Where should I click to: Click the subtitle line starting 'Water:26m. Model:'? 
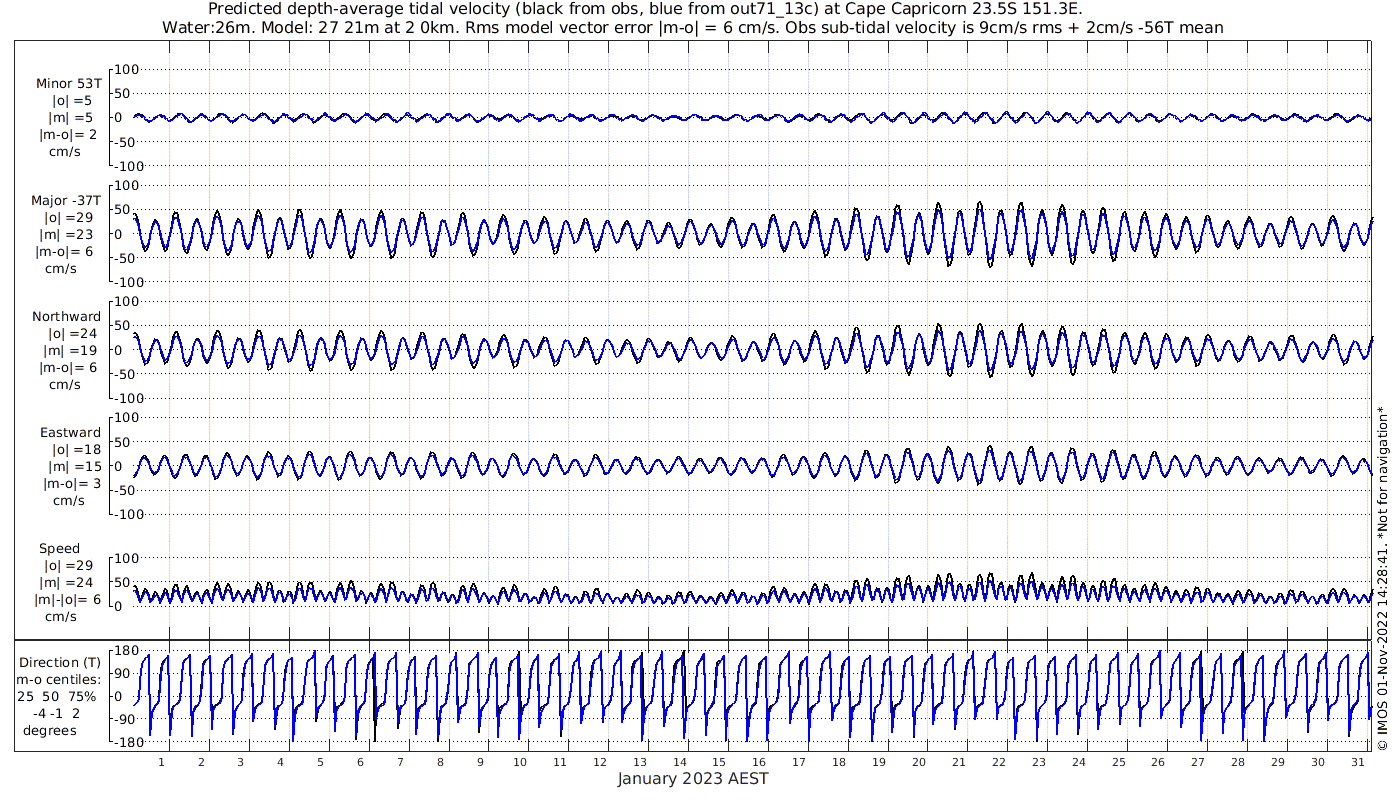(x=692, y=27)
